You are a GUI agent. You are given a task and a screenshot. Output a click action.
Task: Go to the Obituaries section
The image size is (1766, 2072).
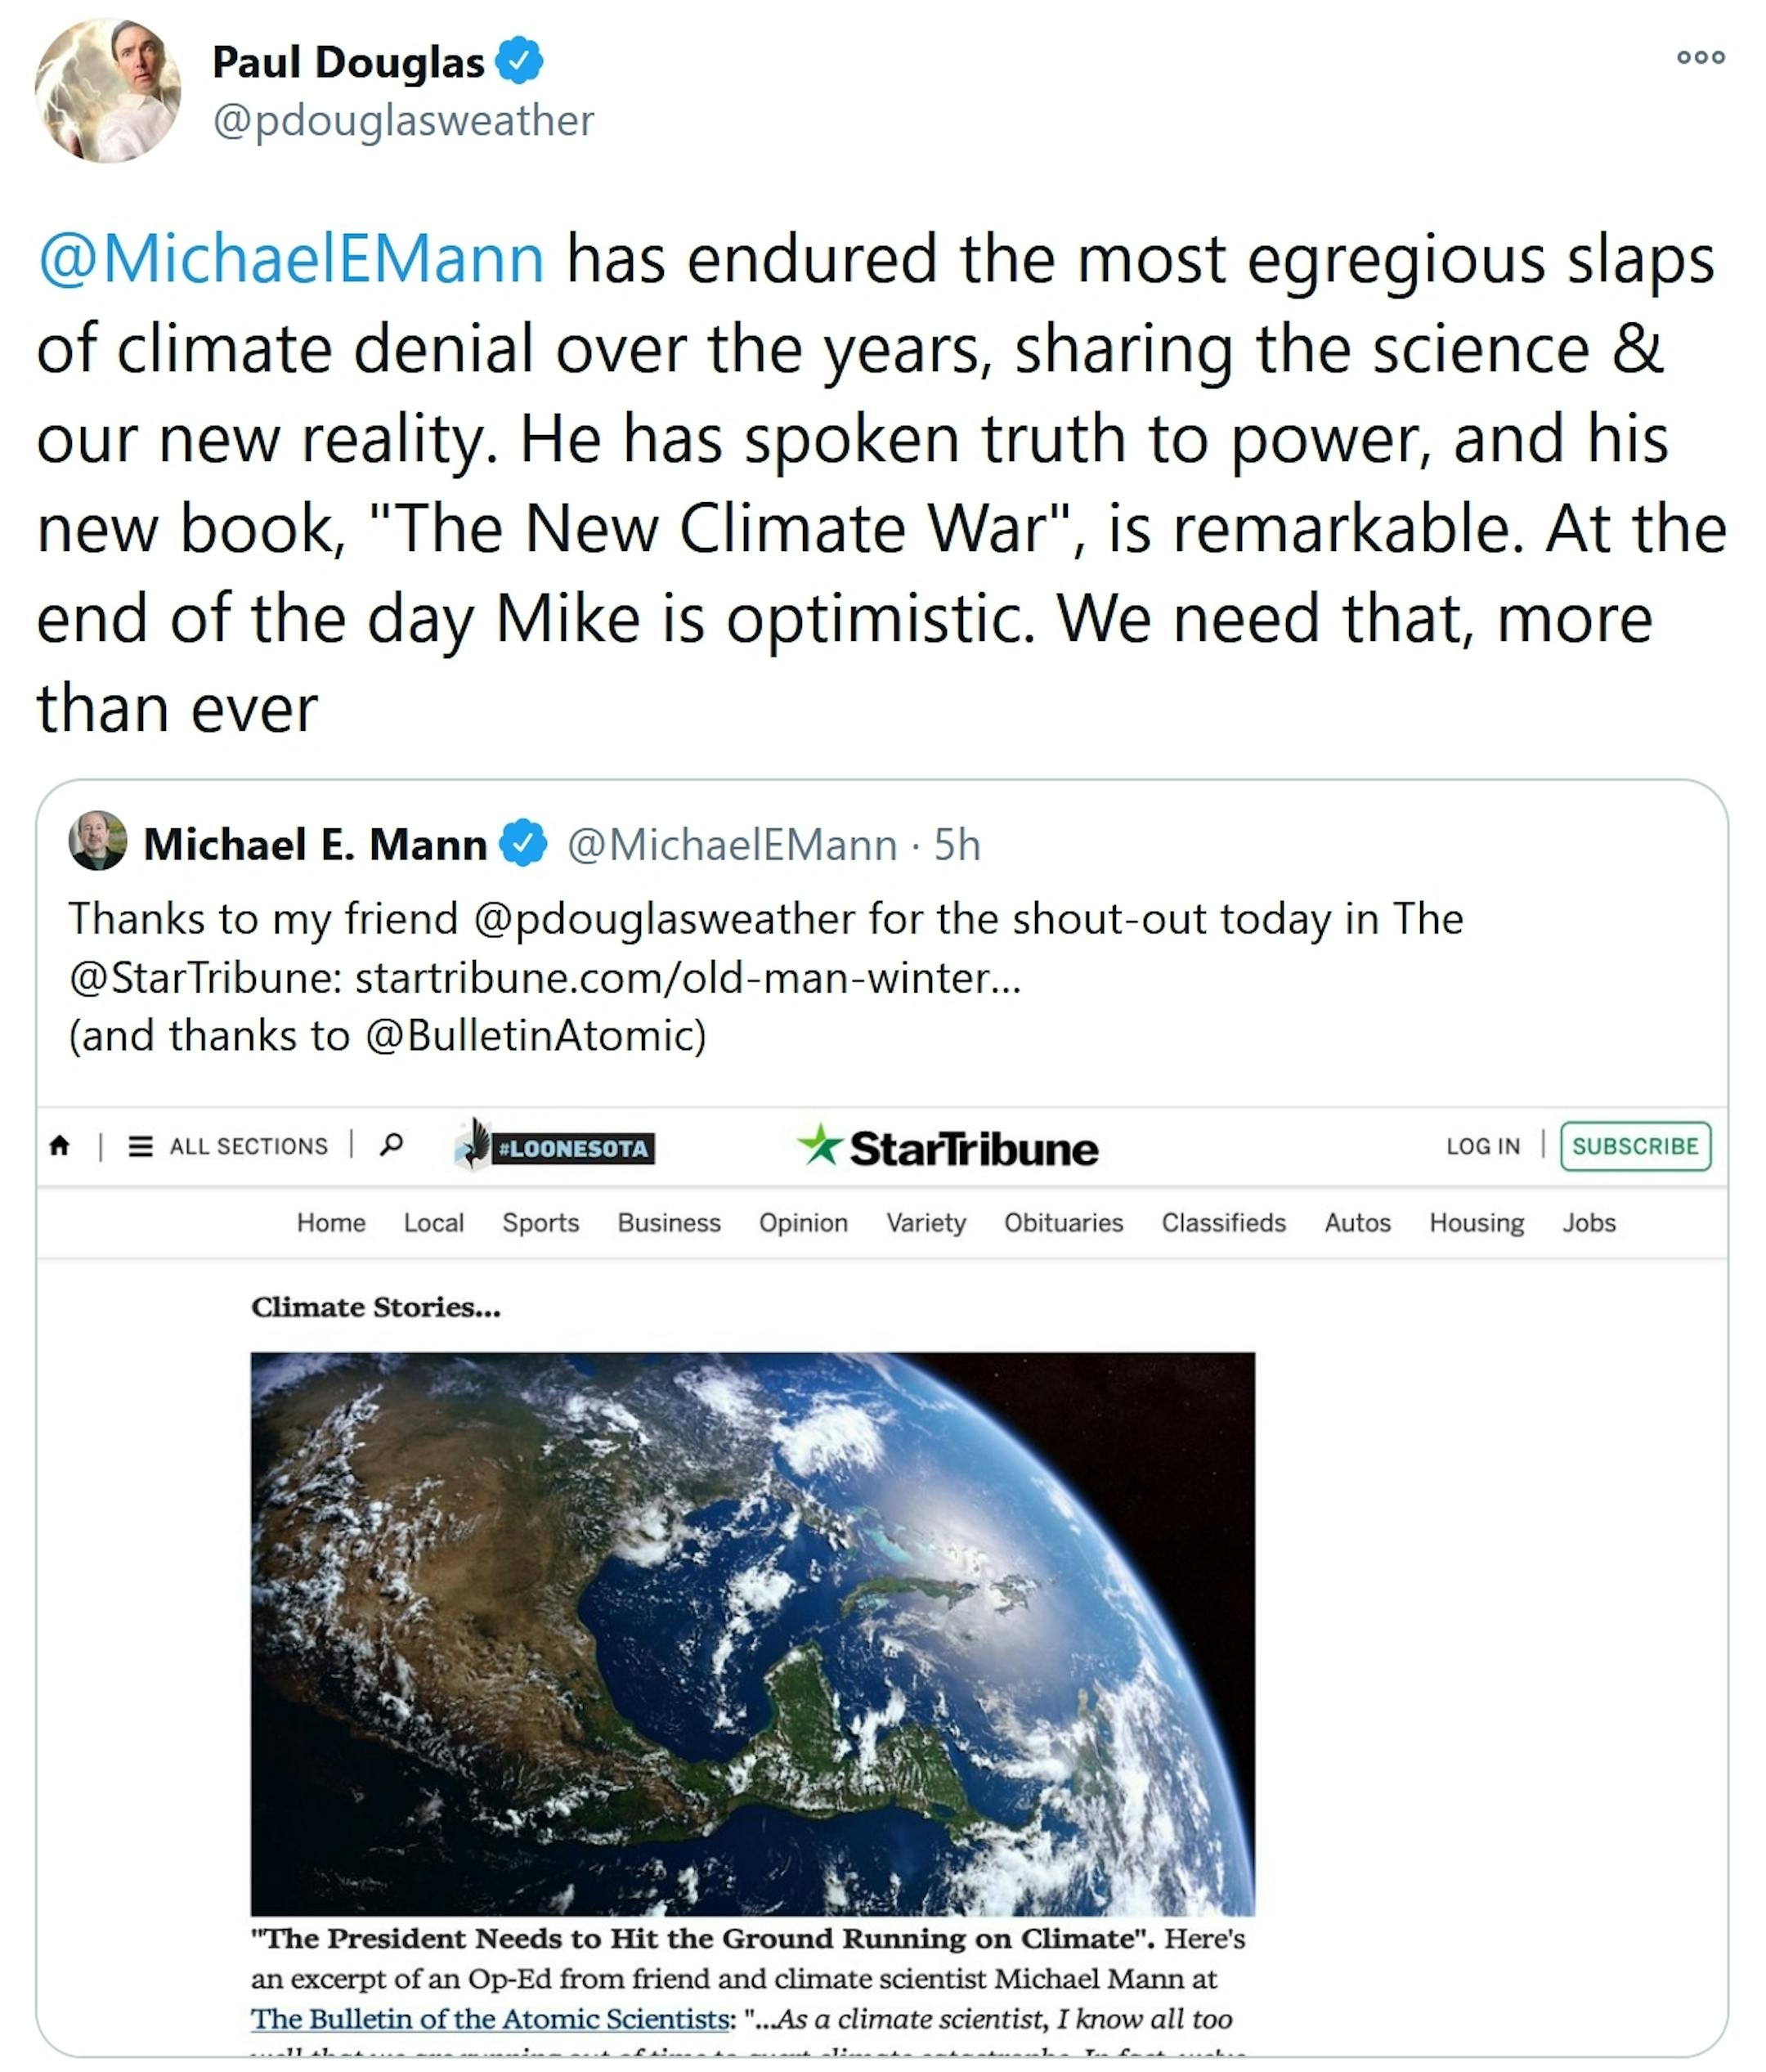click(1063, 1222)
